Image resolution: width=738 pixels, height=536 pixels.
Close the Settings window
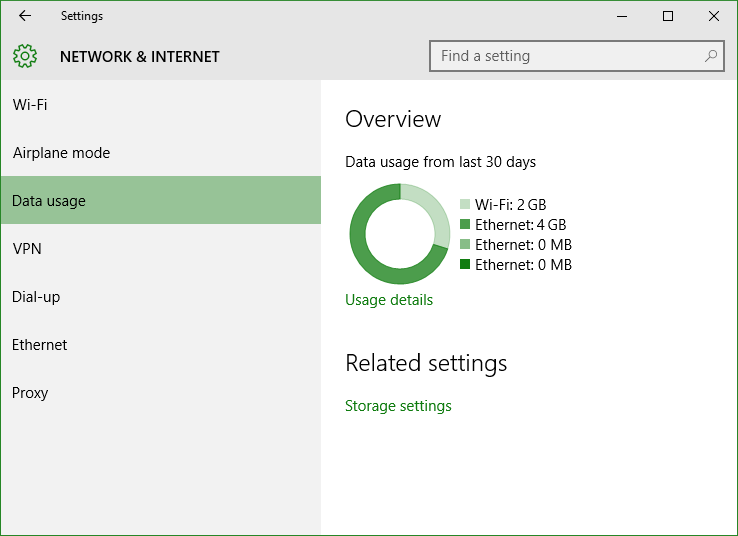coord(714,16)
